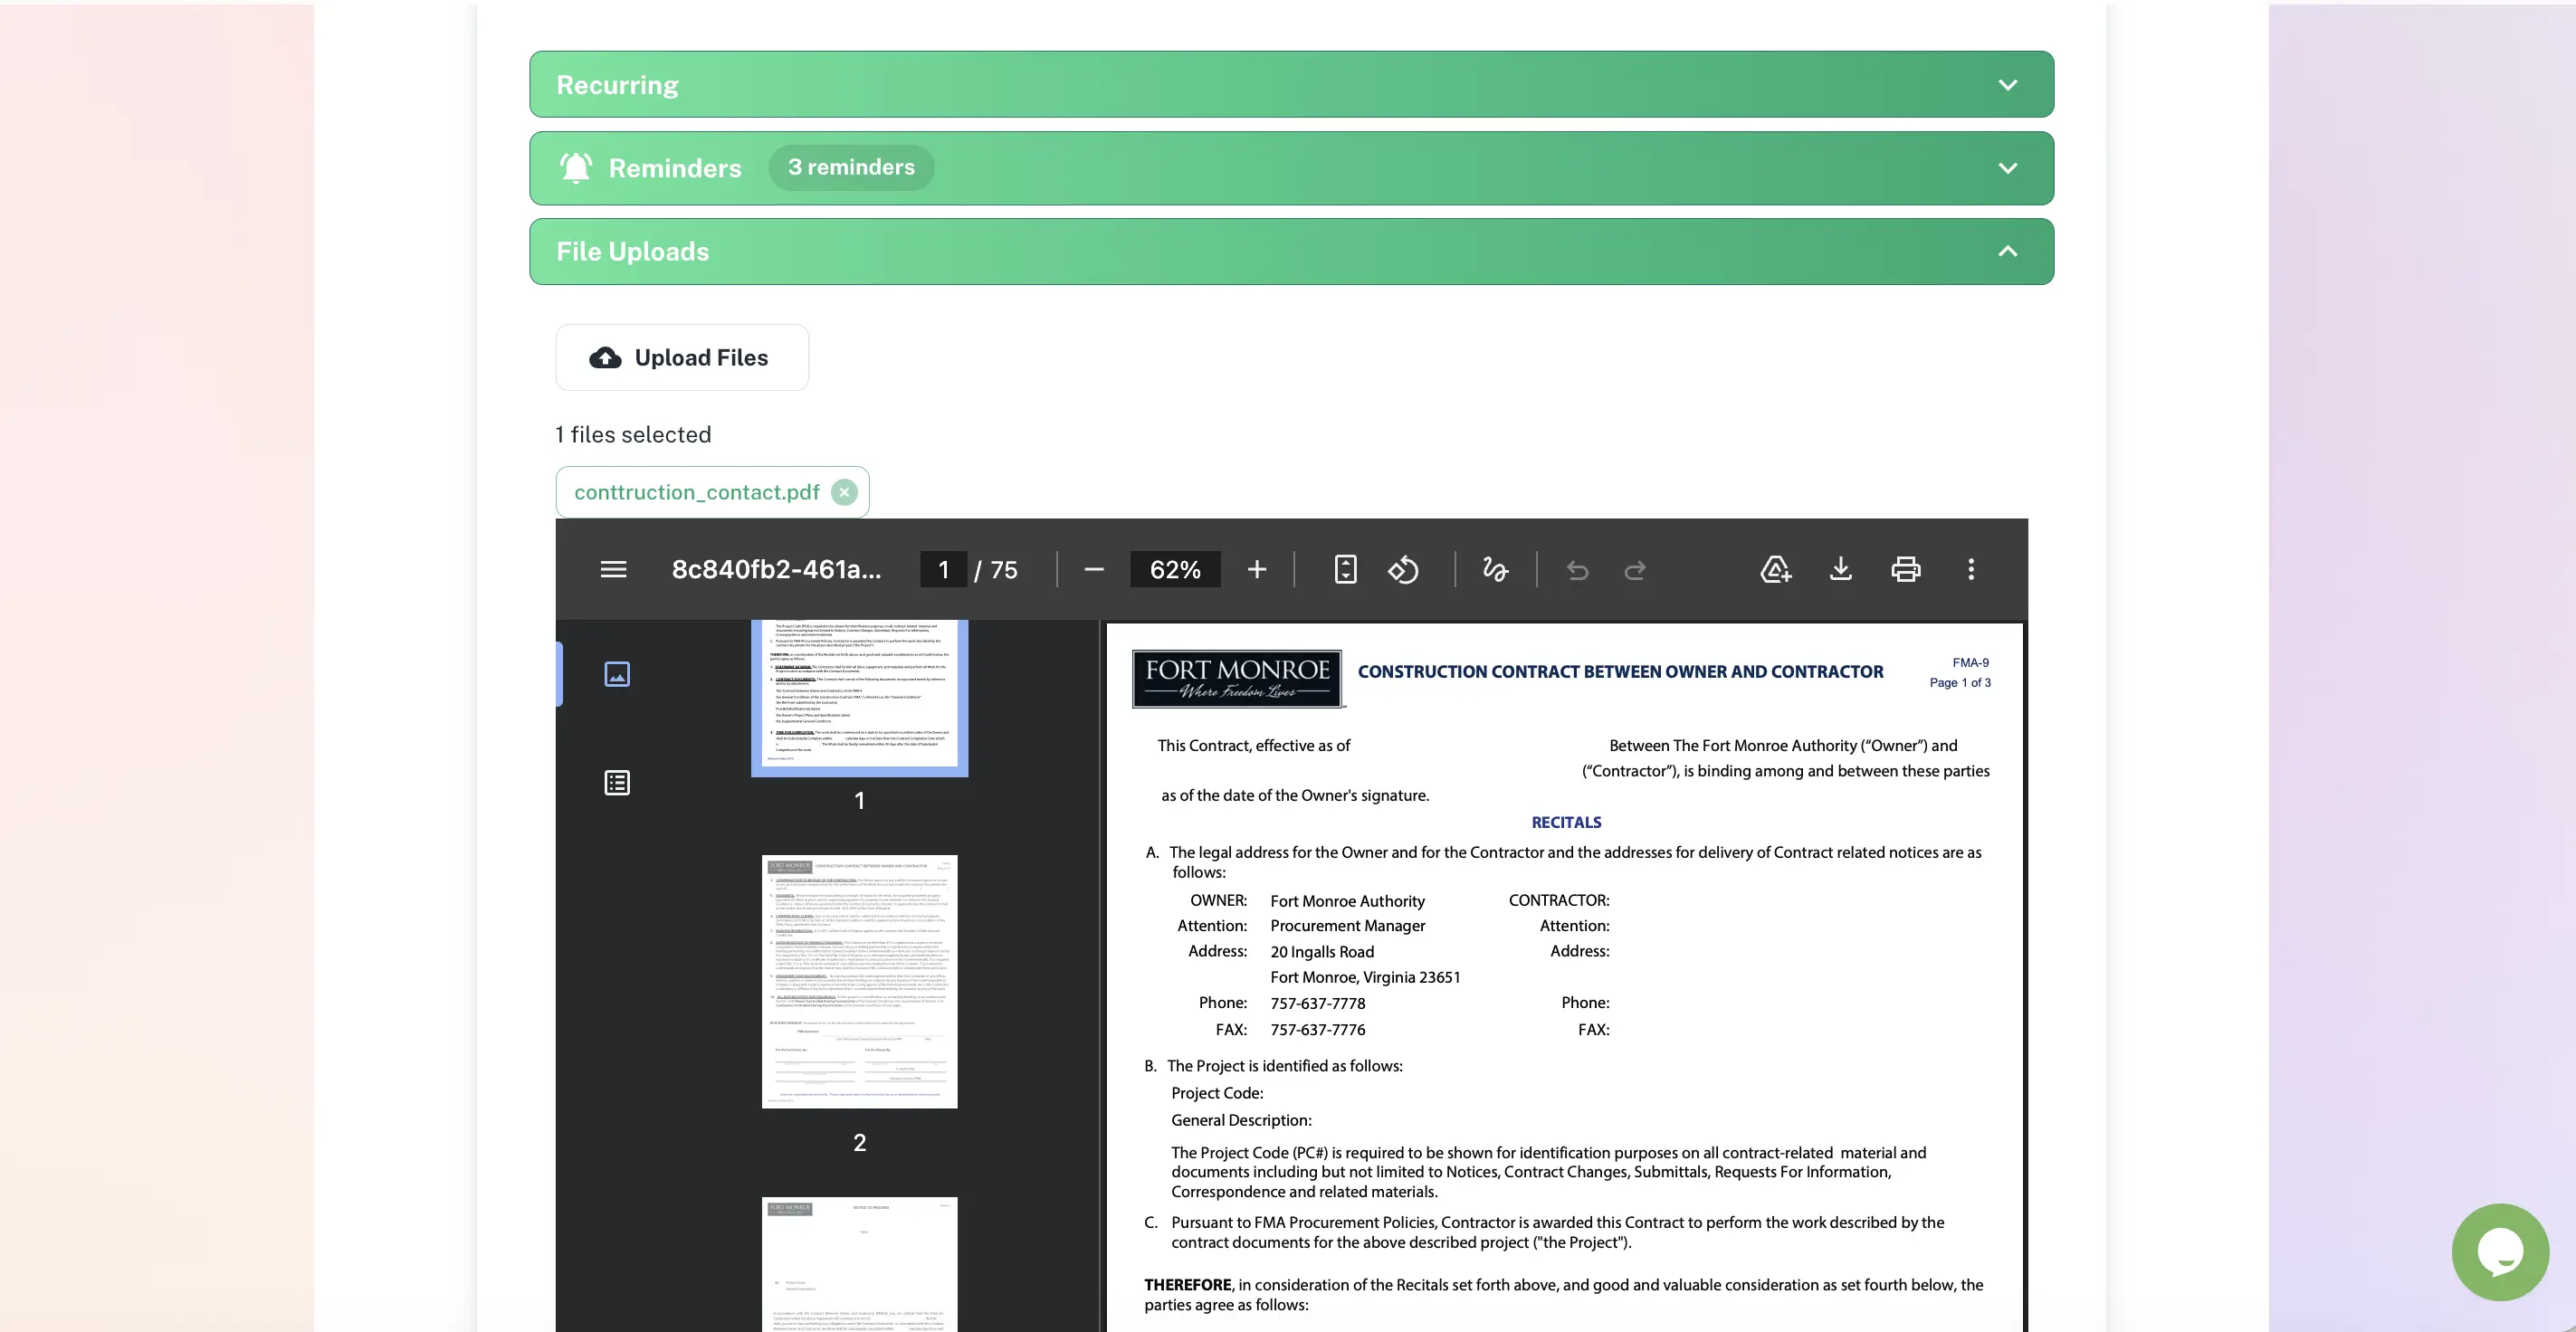Screen dimensions: 2576x1332
Task: Click the 3 reminders badge
Action: click(x=851, y=167)
